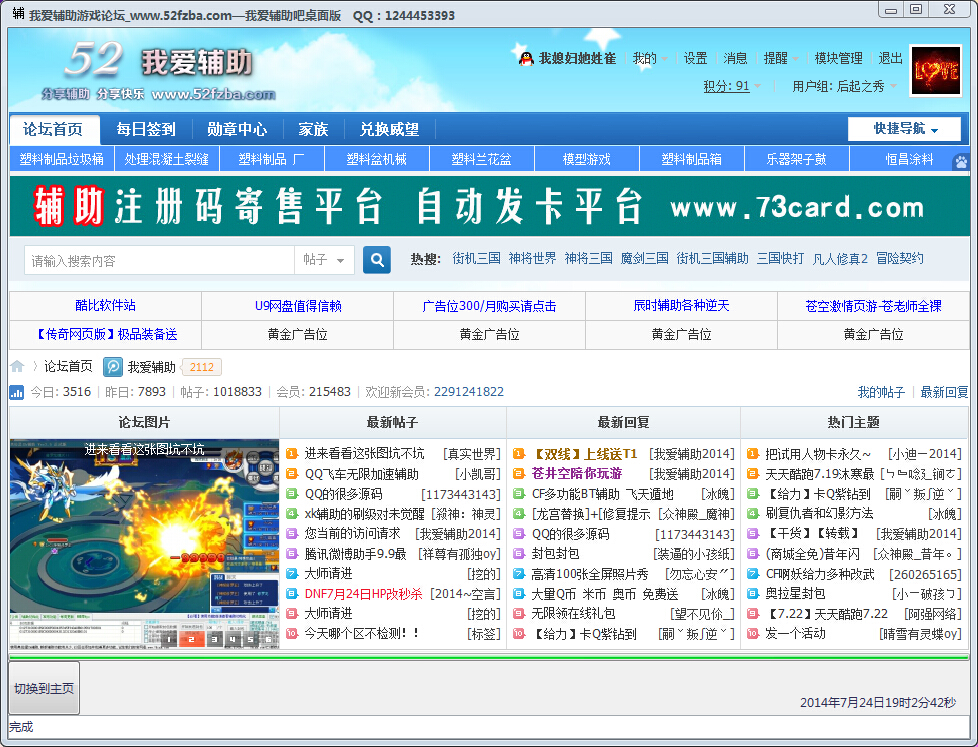Click 模块管理 link

(x=838, y=59)
